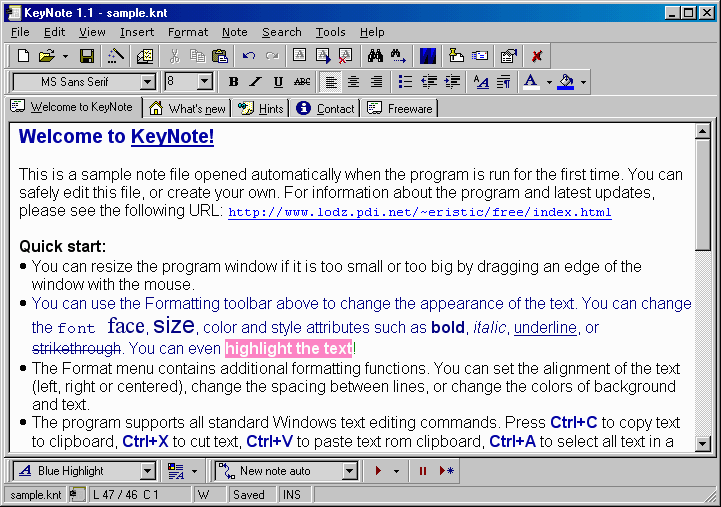Click the vertical scrollbar down arrow
721x507 pixels.
702,444
